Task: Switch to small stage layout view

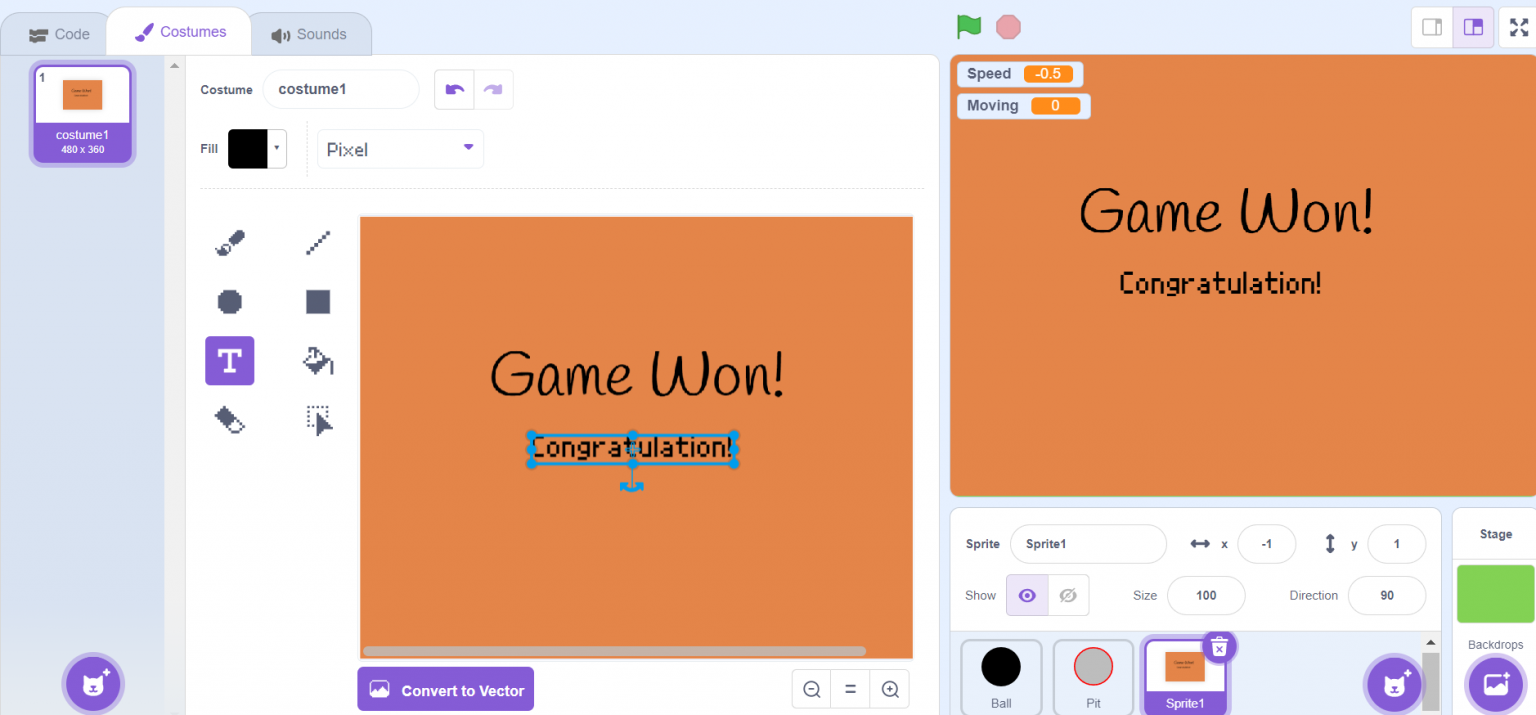Action: (1431, 27)
